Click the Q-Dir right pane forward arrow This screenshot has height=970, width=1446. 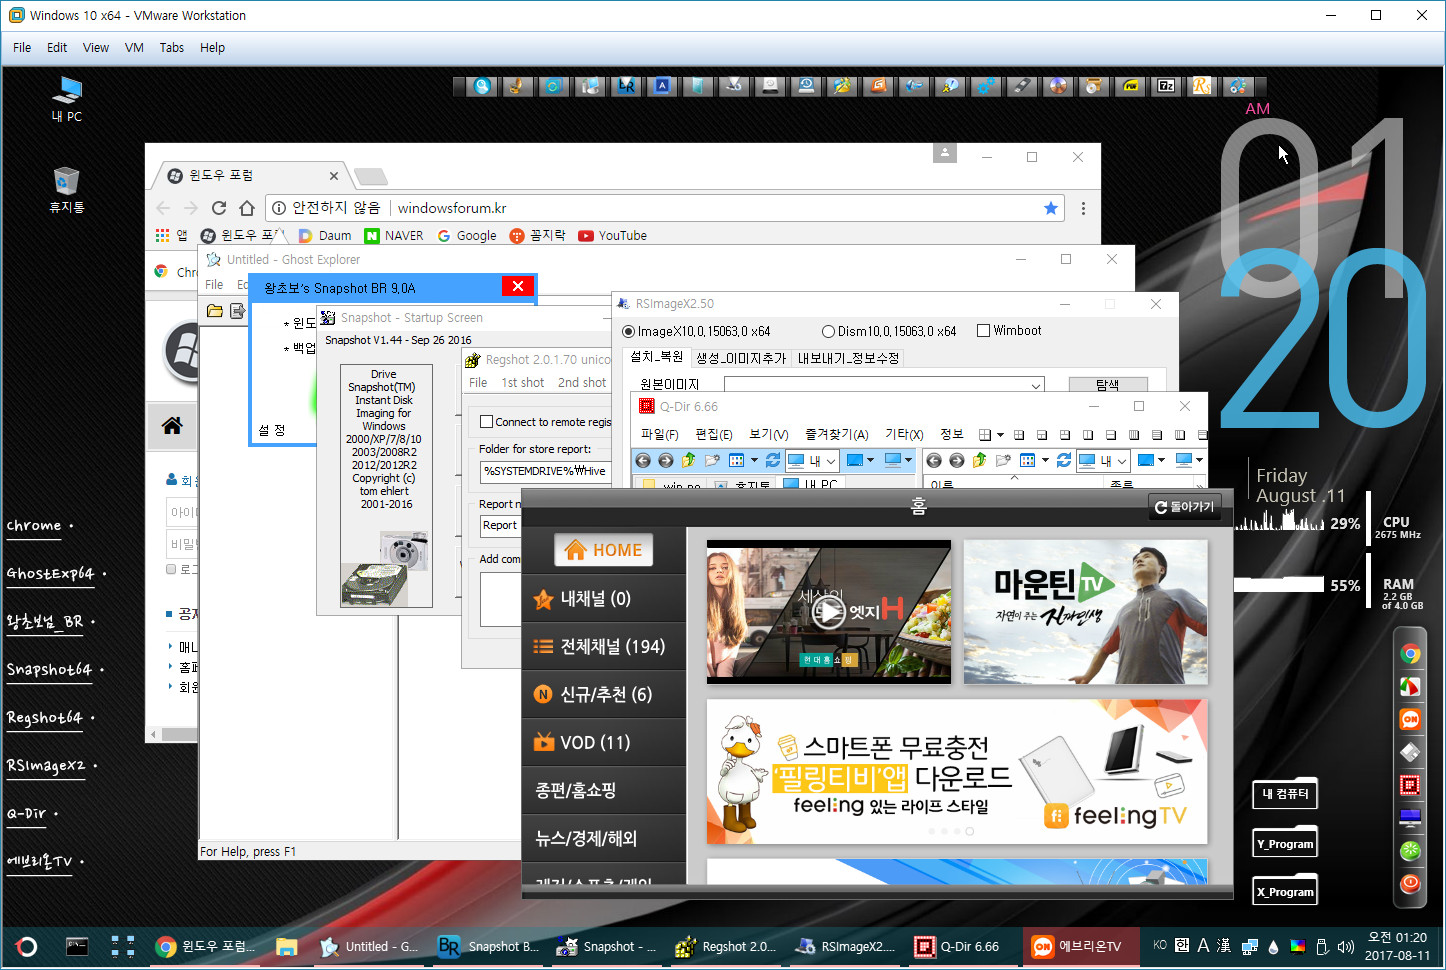(957, 460)
